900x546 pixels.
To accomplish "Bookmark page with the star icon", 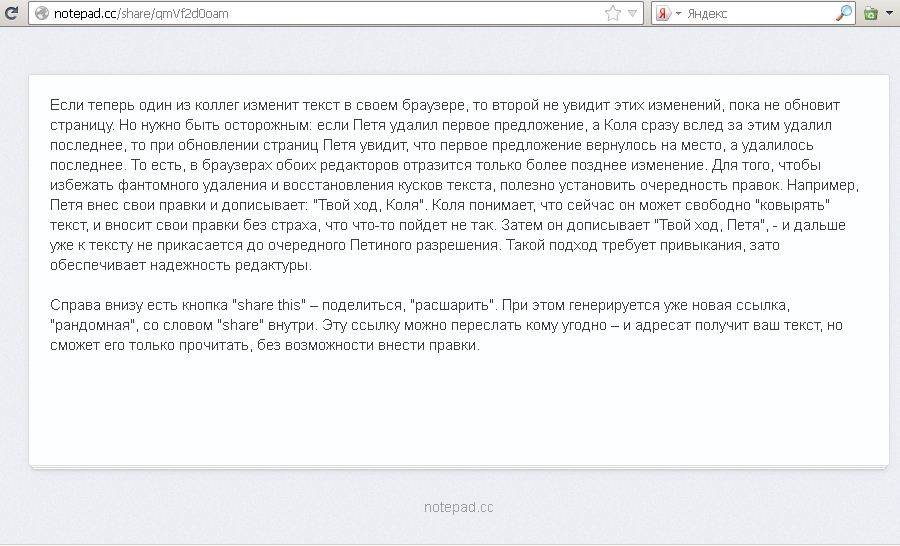I will 612,13.
